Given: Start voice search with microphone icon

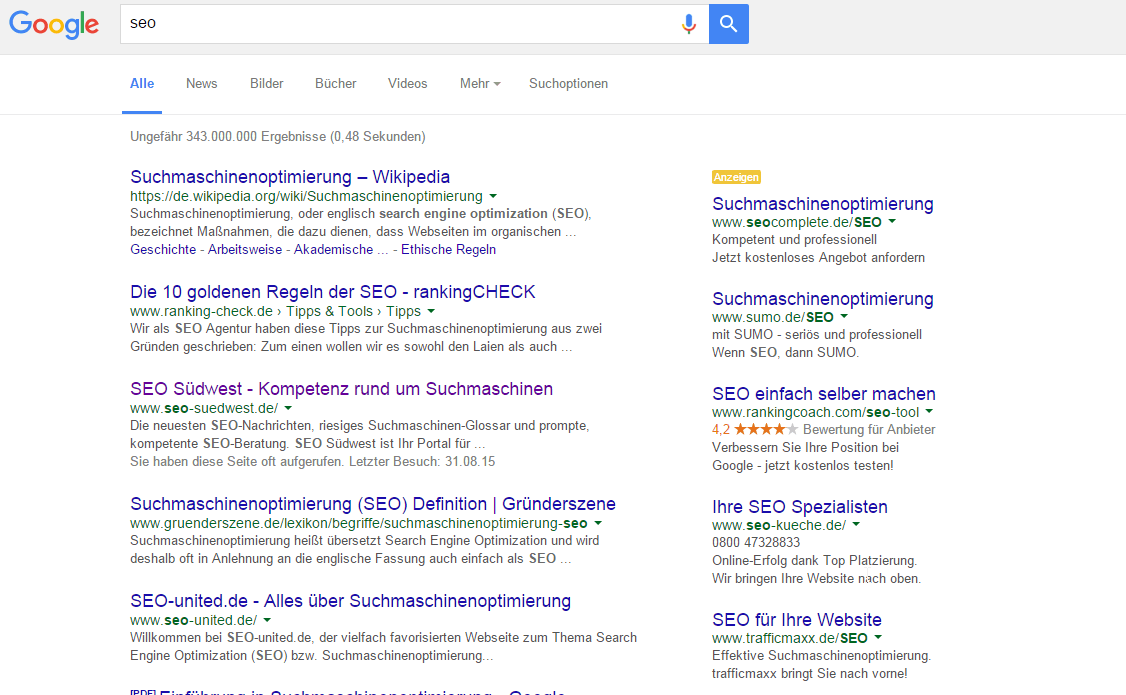Looking at the screenshot, I should pos(688,24).
